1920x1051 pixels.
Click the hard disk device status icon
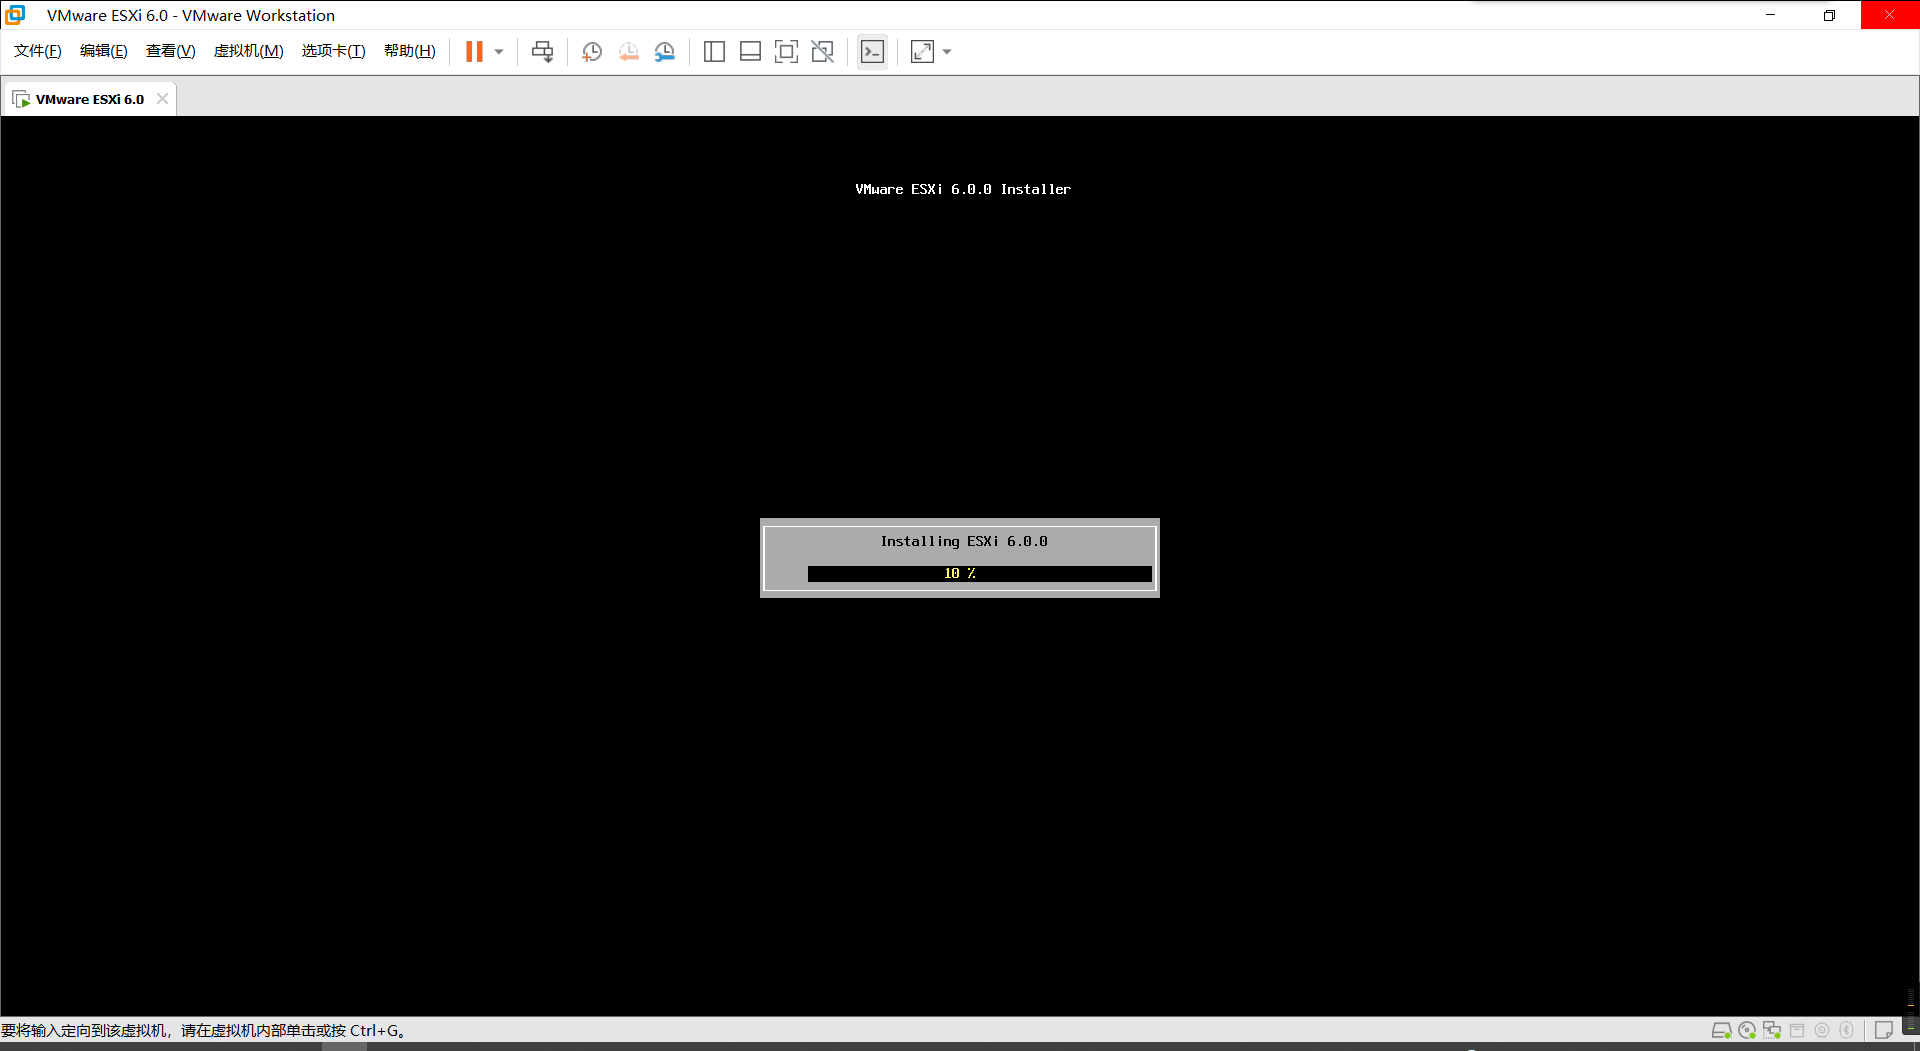pyautogui.click(x=1721, y=1030)
